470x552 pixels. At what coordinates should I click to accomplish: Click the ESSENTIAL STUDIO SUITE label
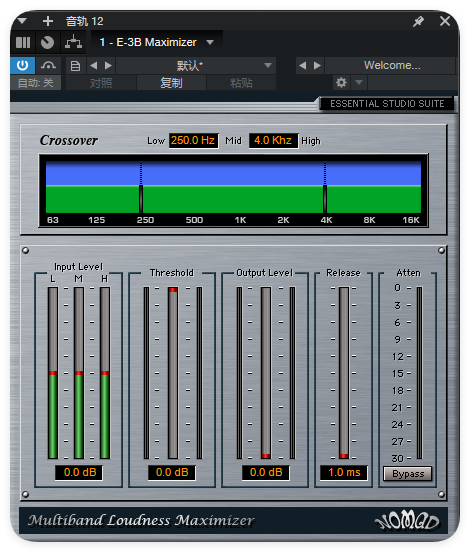pyautogui.click(x=387, y=104)
